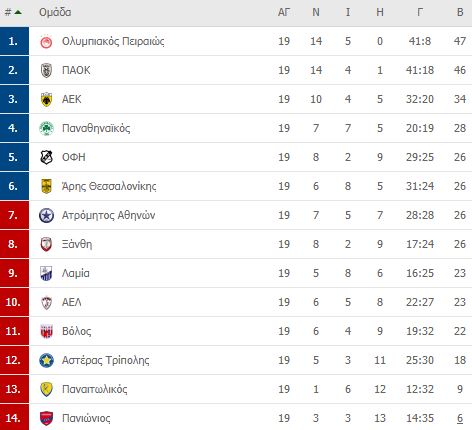Click the Παναιτωλικός yellow shield icon
472x430 pixels.
coord(46,389)
